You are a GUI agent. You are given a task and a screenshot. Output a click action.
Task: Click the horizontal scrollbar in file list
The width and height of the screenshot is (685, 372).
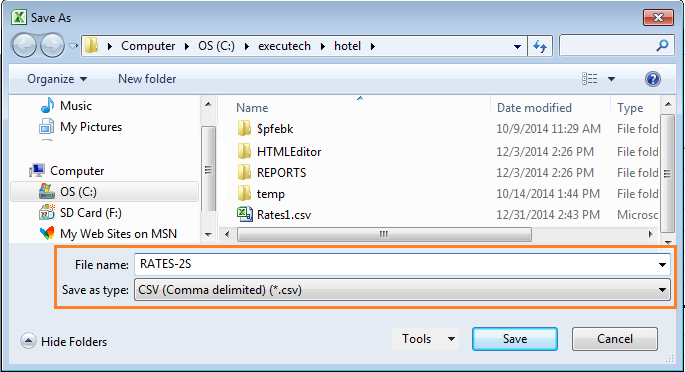pyautogui.click(x=384, y=234)
